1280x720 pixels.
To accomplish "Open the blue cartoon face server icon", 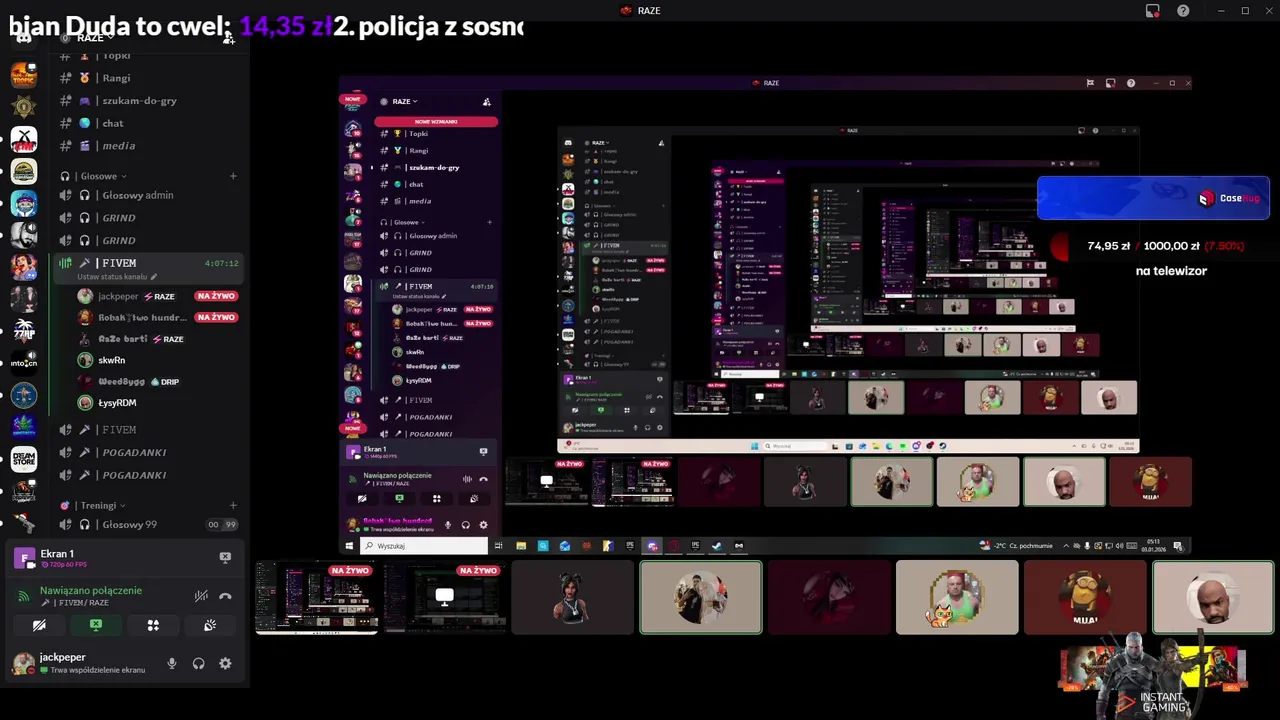I will [24, 204].
